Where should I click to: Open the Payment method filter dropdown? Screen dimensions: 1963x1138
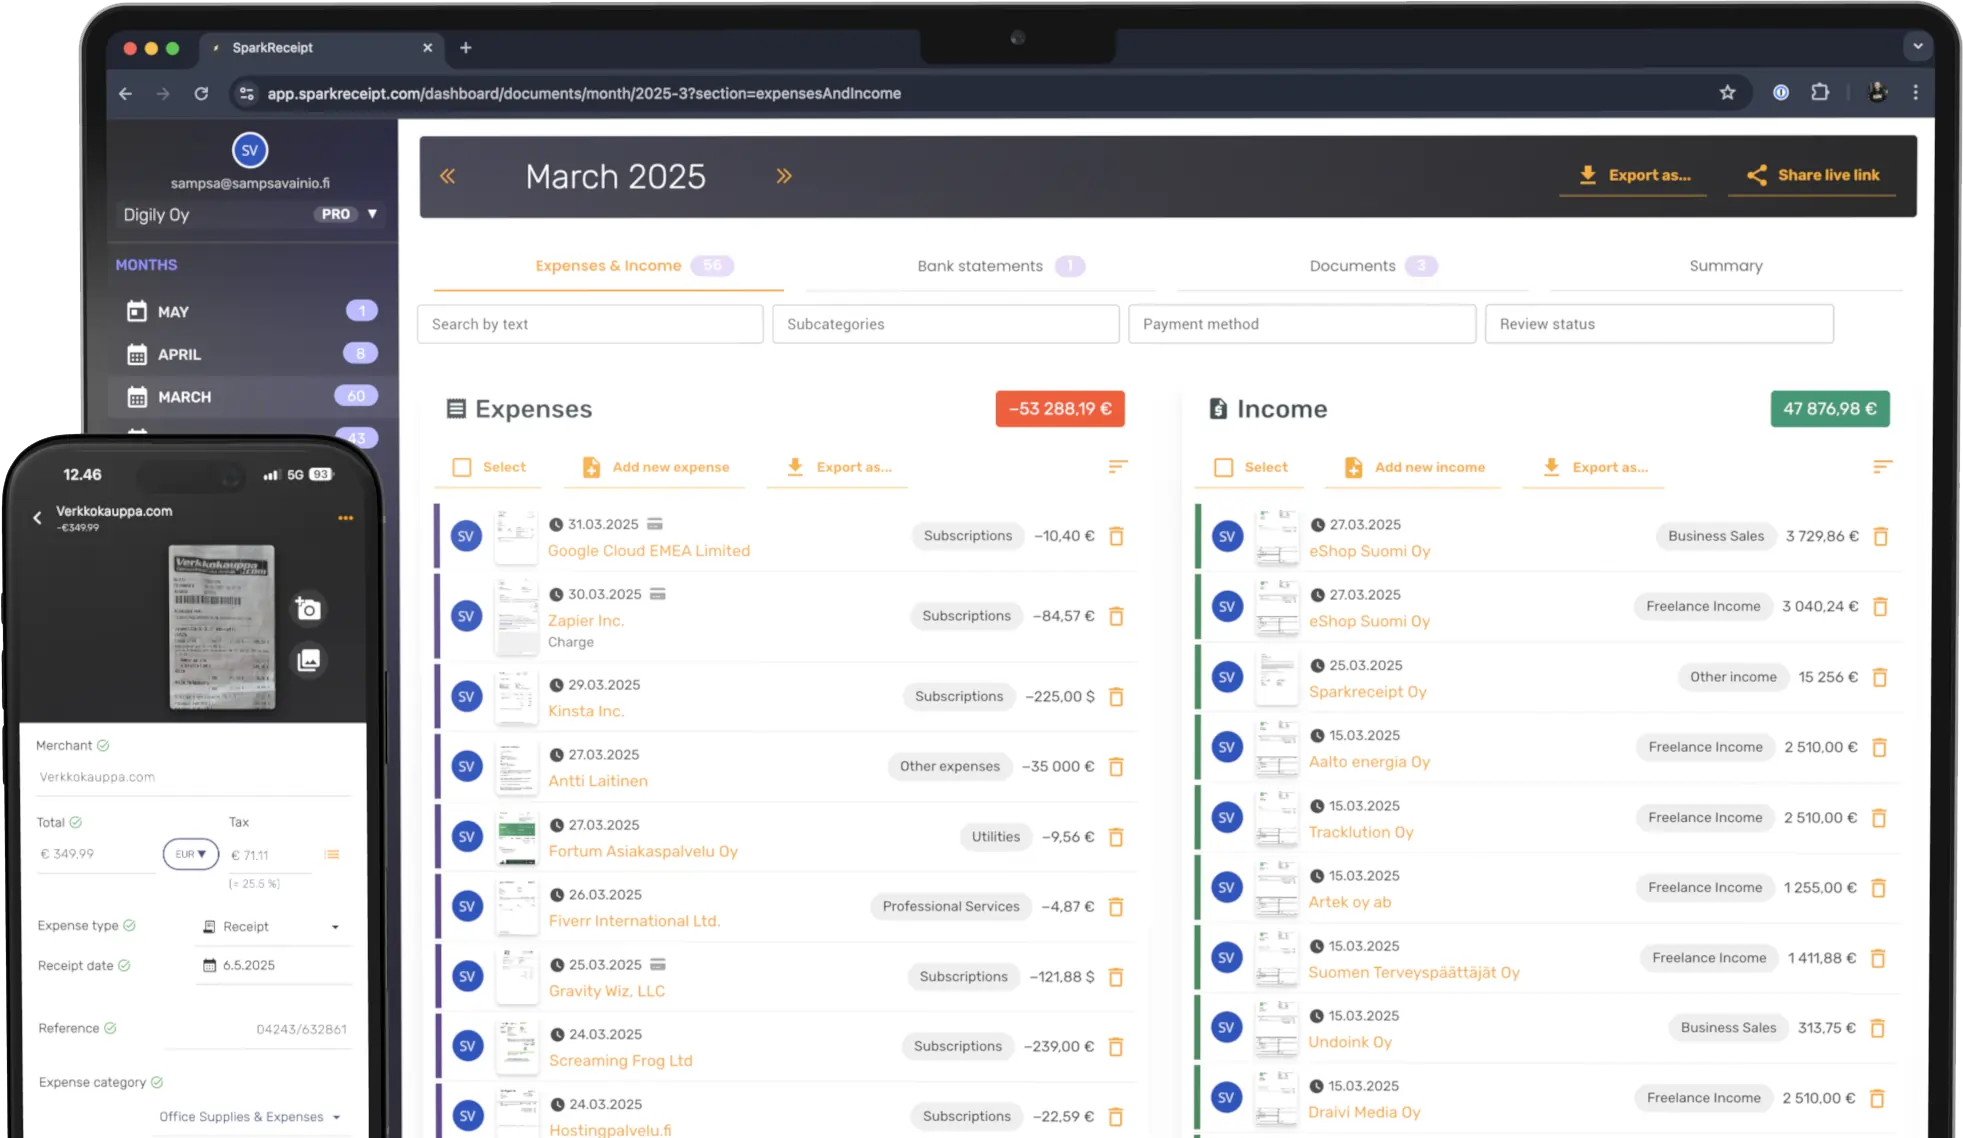click(1302, 324)
